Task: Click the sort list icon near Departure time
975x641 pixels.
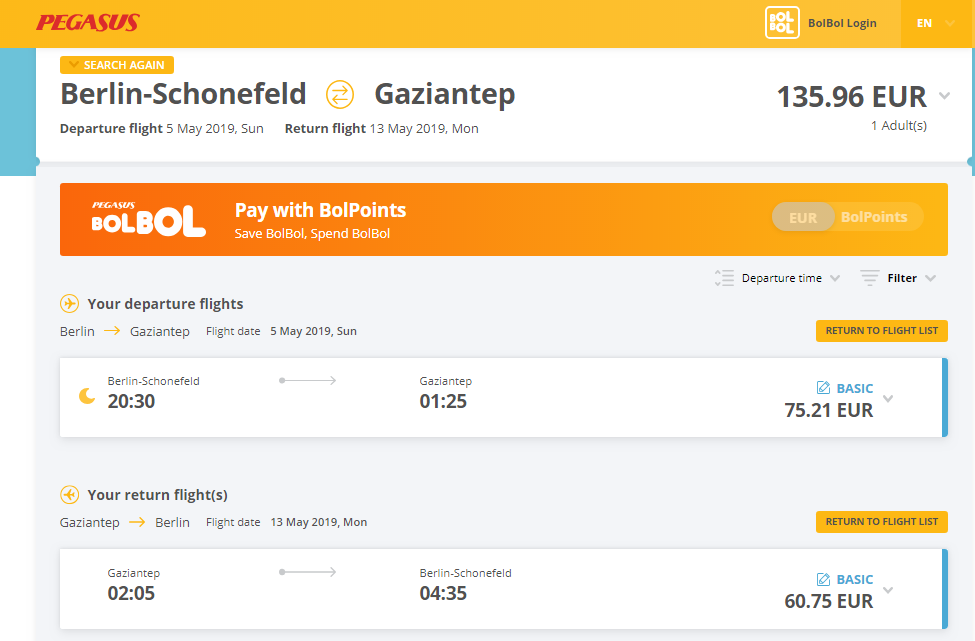Action: [x=724, y=278]
